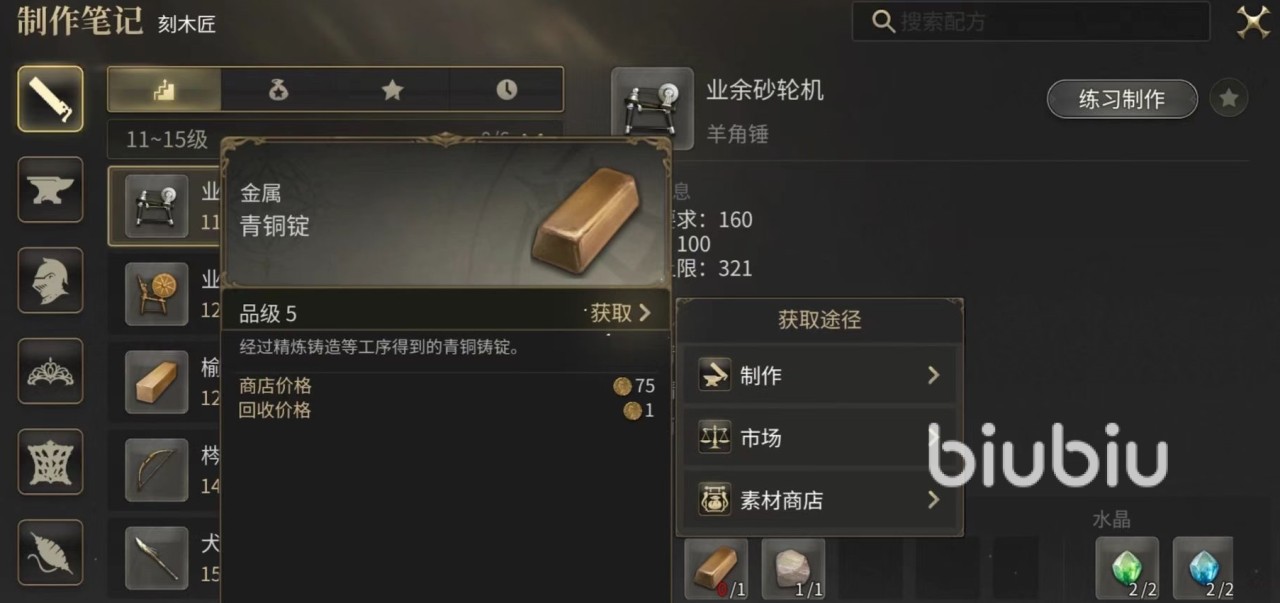Select the saw woodworking category icon
This screenshot has height=603, width=1280.
(50, 98)
